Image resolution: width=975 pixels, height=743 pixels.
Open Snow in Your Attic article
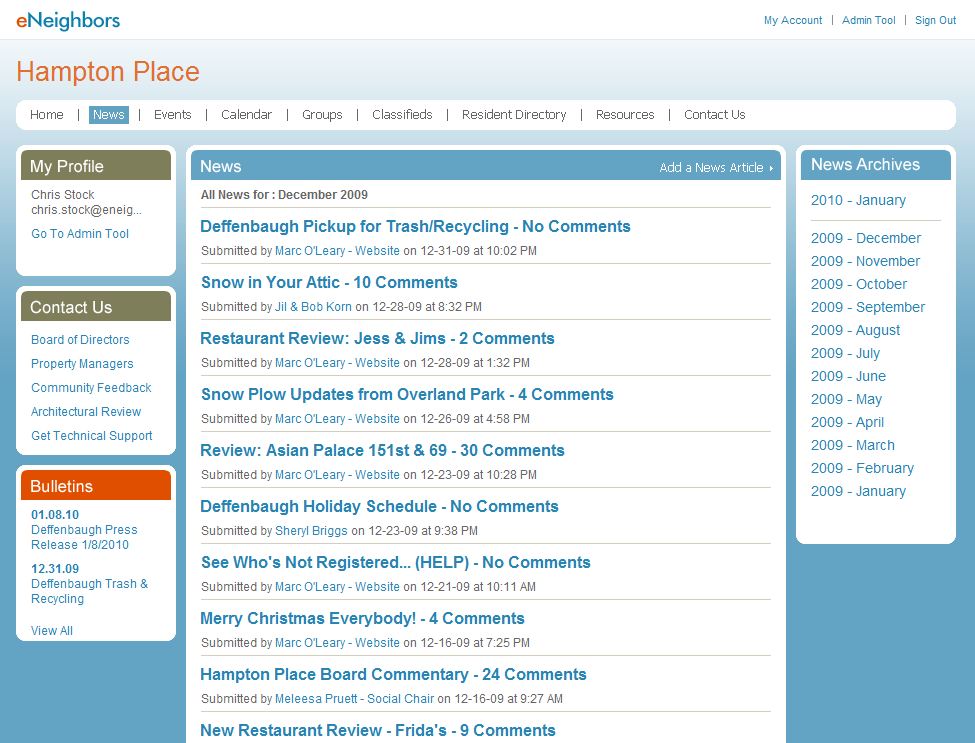coord(329,283)
